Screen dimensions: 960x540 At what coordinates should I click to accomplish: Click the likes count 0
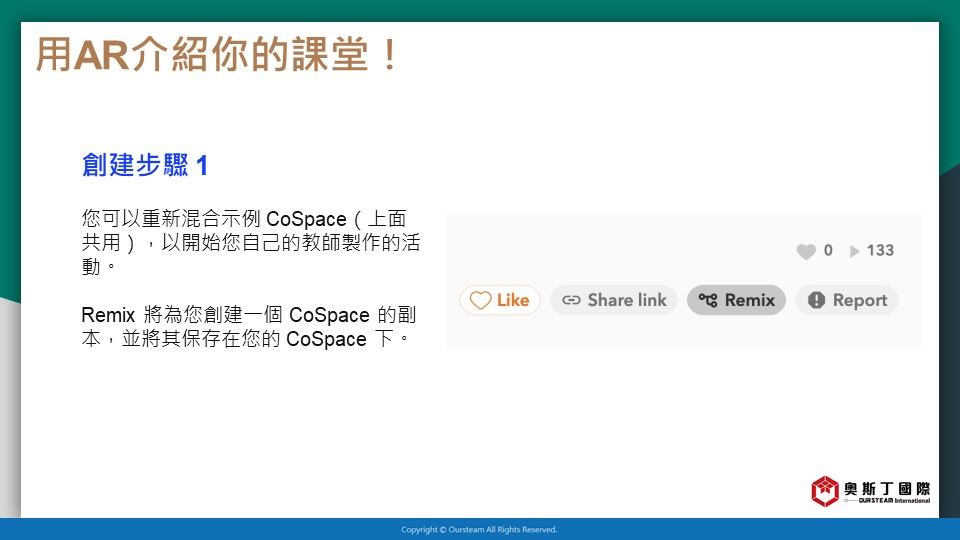828,250
